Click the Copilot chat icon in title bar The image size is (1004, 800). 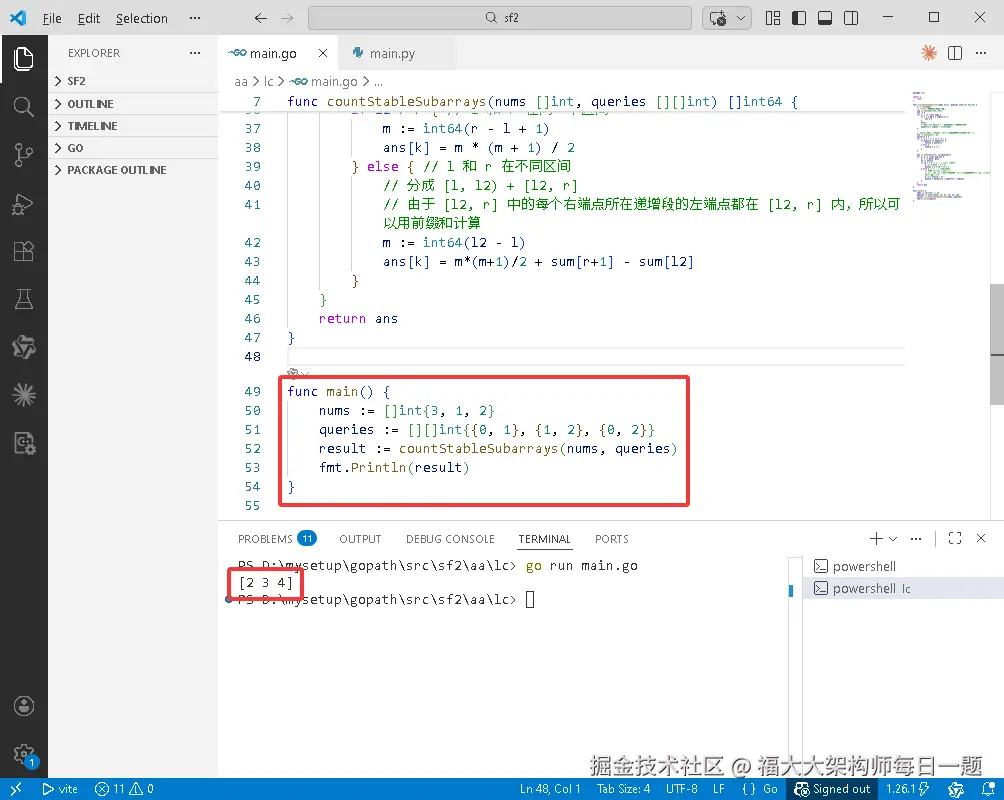718,18
